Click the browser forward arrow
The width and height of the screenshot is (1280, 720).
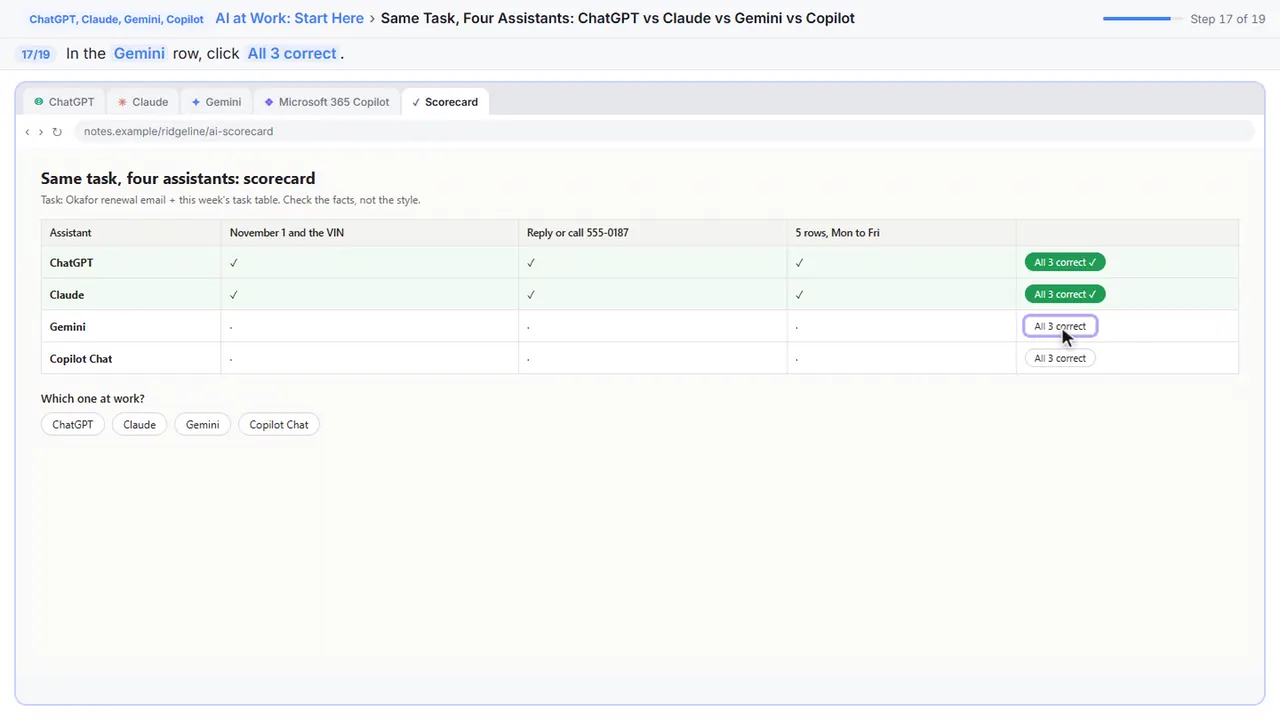click(41, 132)
